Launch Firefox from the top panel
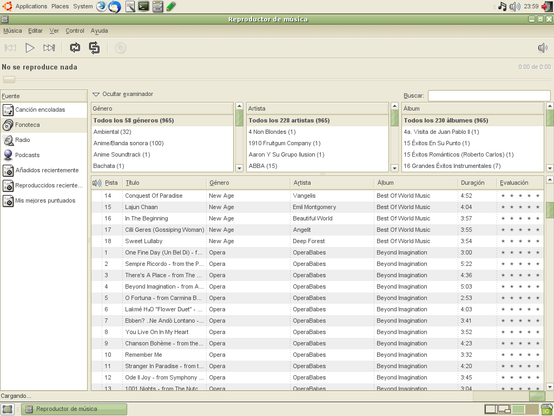 point(101,6)
